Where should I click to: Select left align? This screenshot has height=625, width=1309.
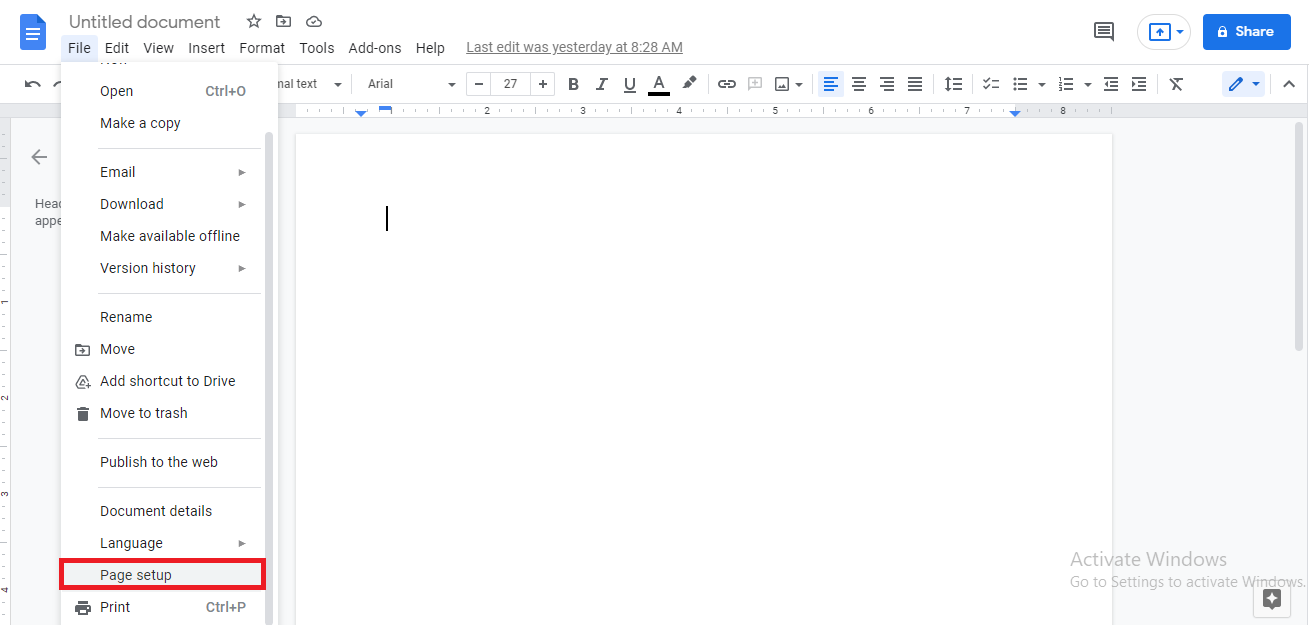[x=830, y=84]
